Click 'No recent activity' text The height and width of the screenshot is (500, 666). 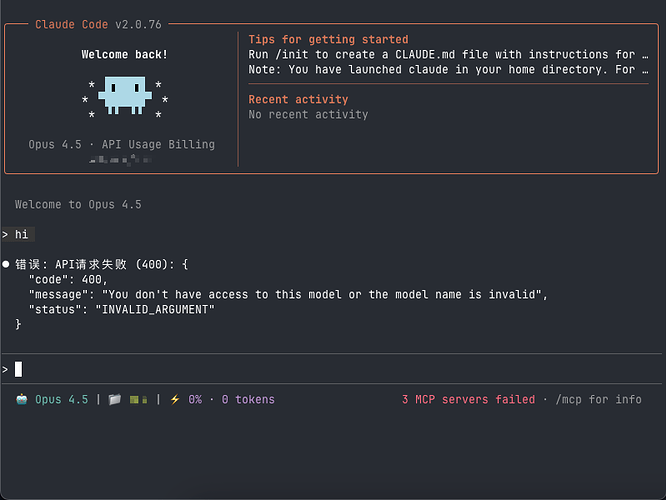coord(308,115)
